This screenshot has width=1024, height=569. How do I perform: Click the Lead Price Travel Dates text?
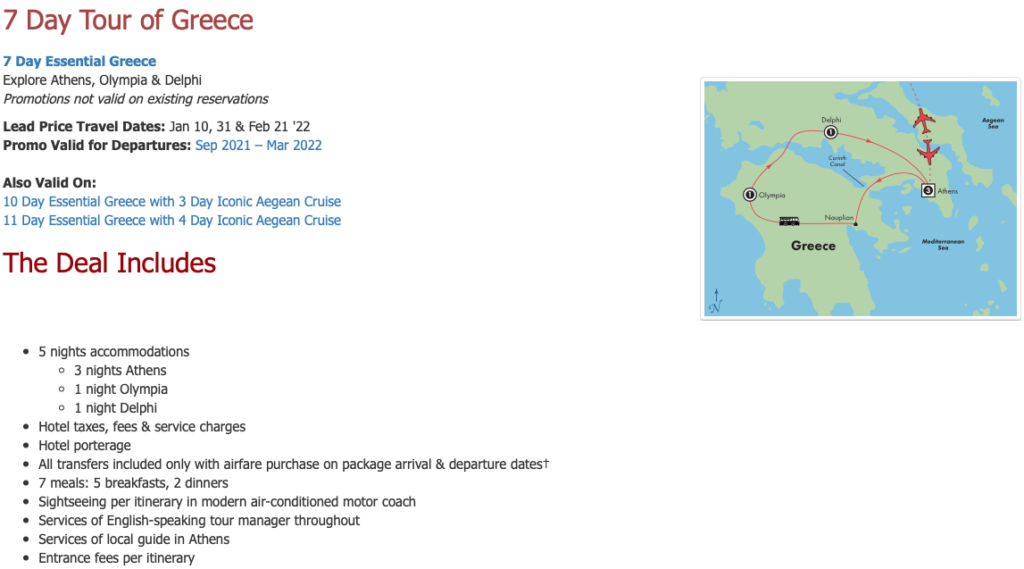tap(84, 126)
